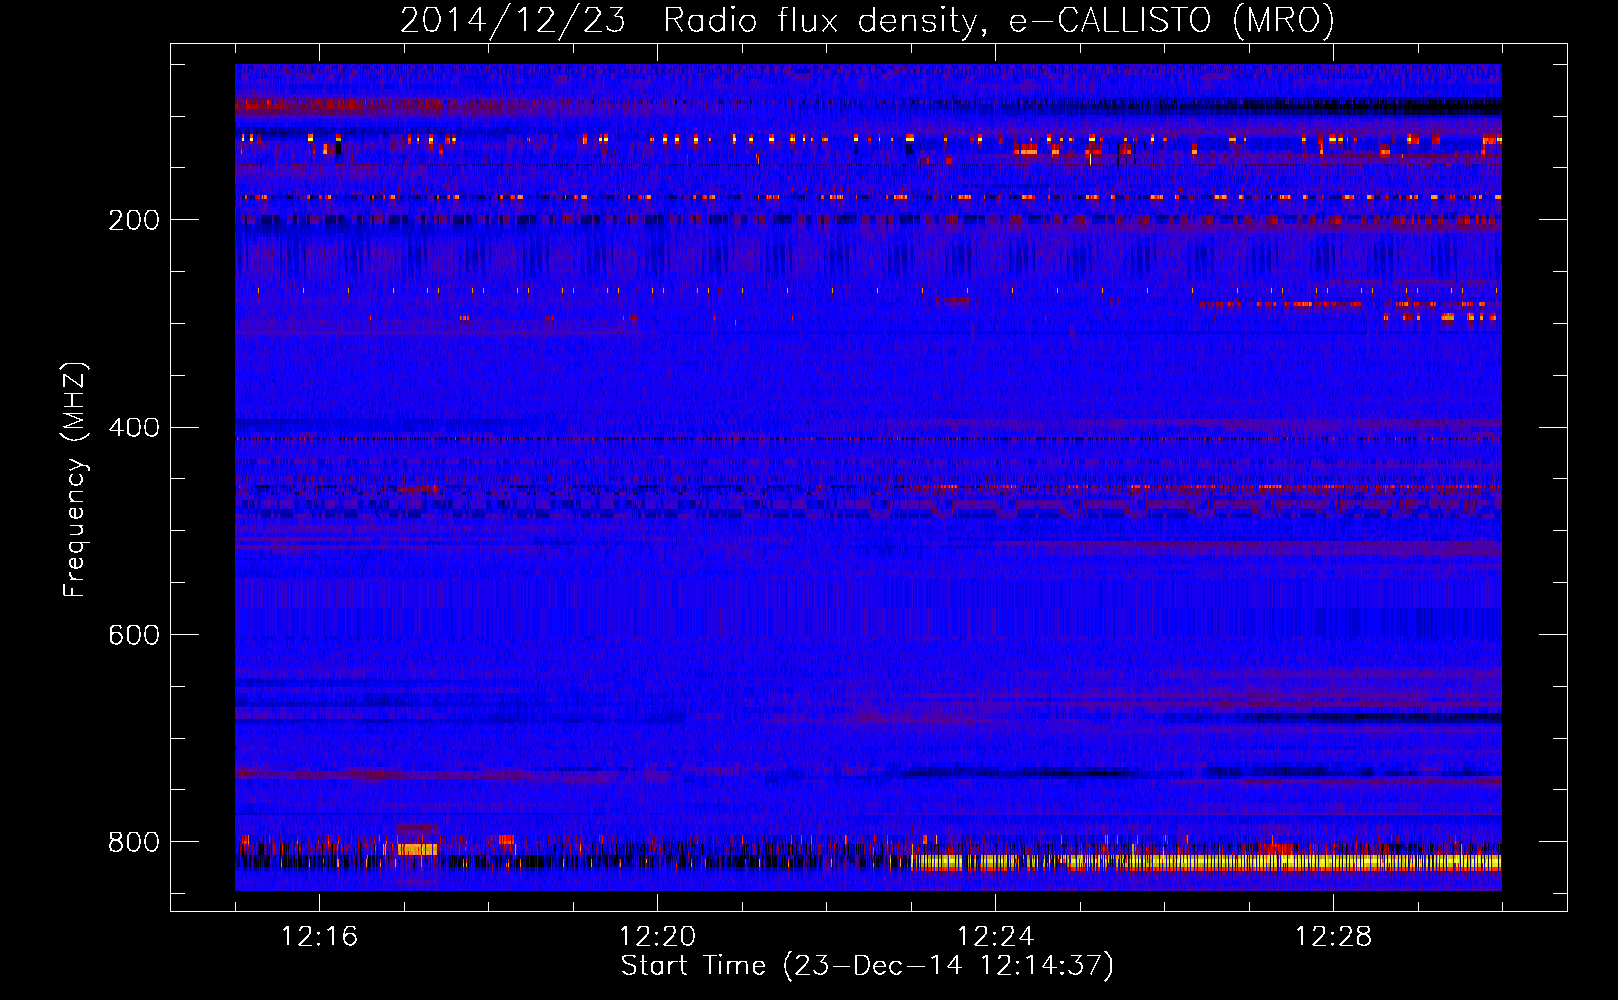1618x1000 pixels.
Task: Click the "12:28" time tick label
Action: pyautogui.click(x=1333, y=937)
